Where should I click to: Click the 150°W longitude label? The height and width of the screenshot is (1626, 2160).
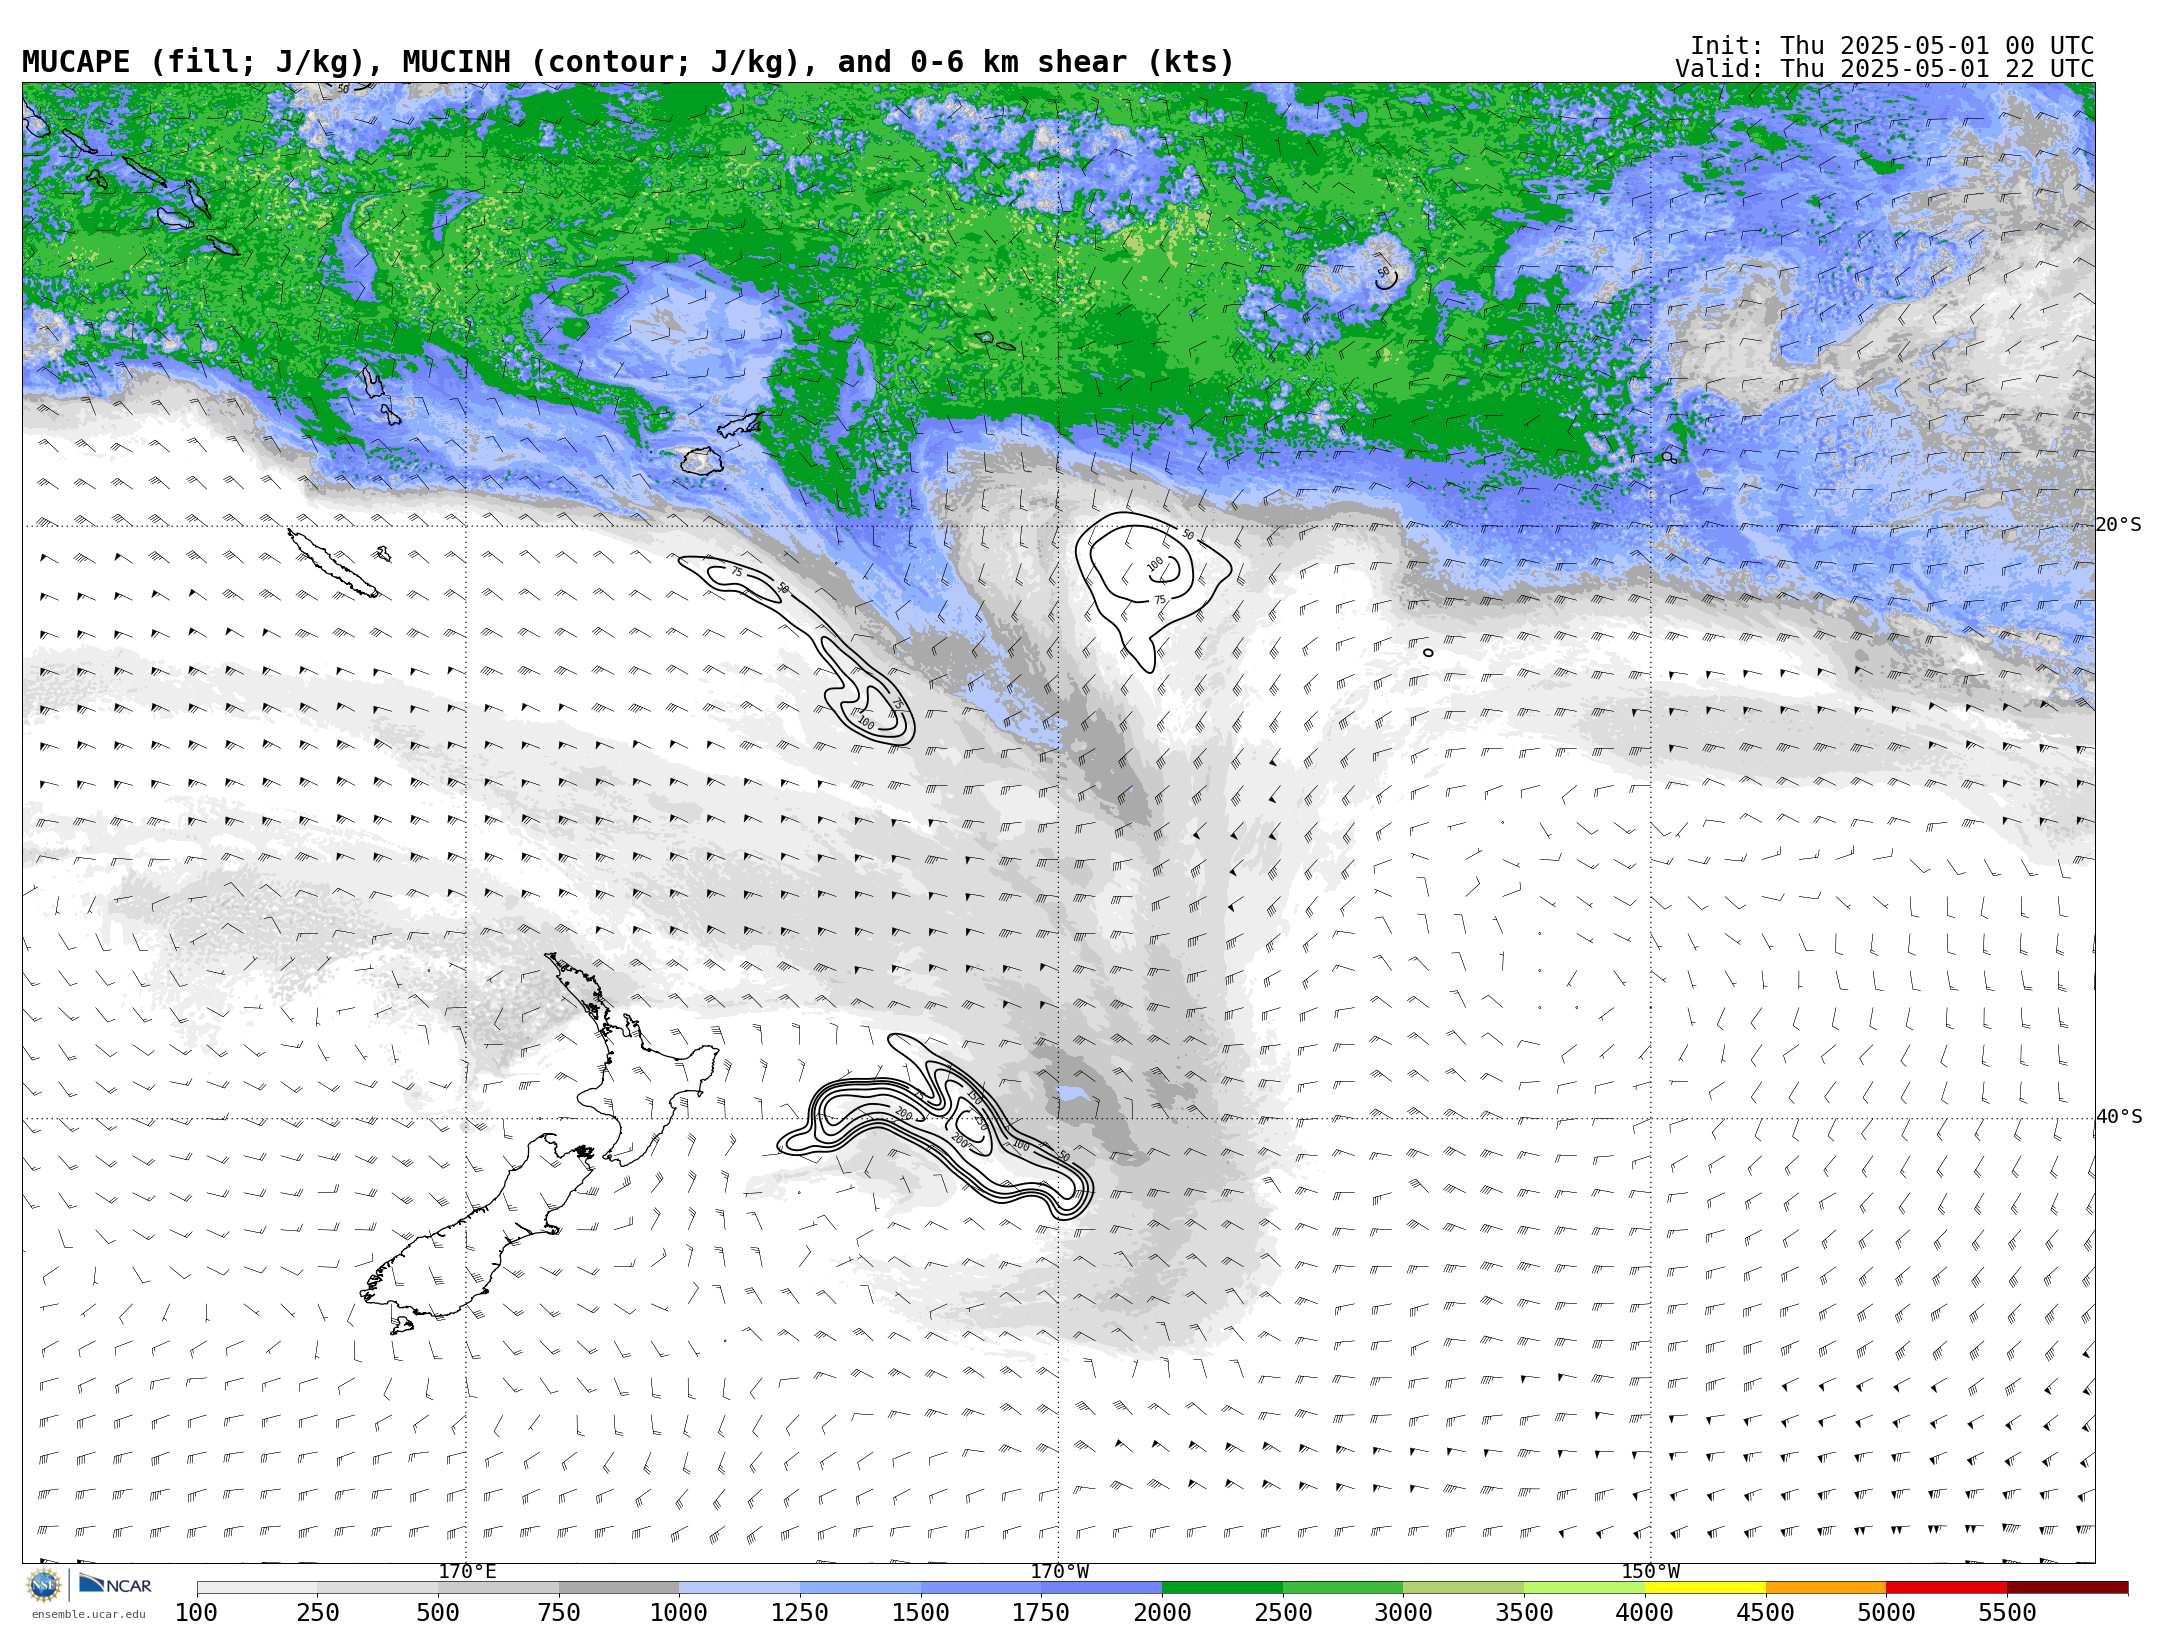point(1651,1572)
